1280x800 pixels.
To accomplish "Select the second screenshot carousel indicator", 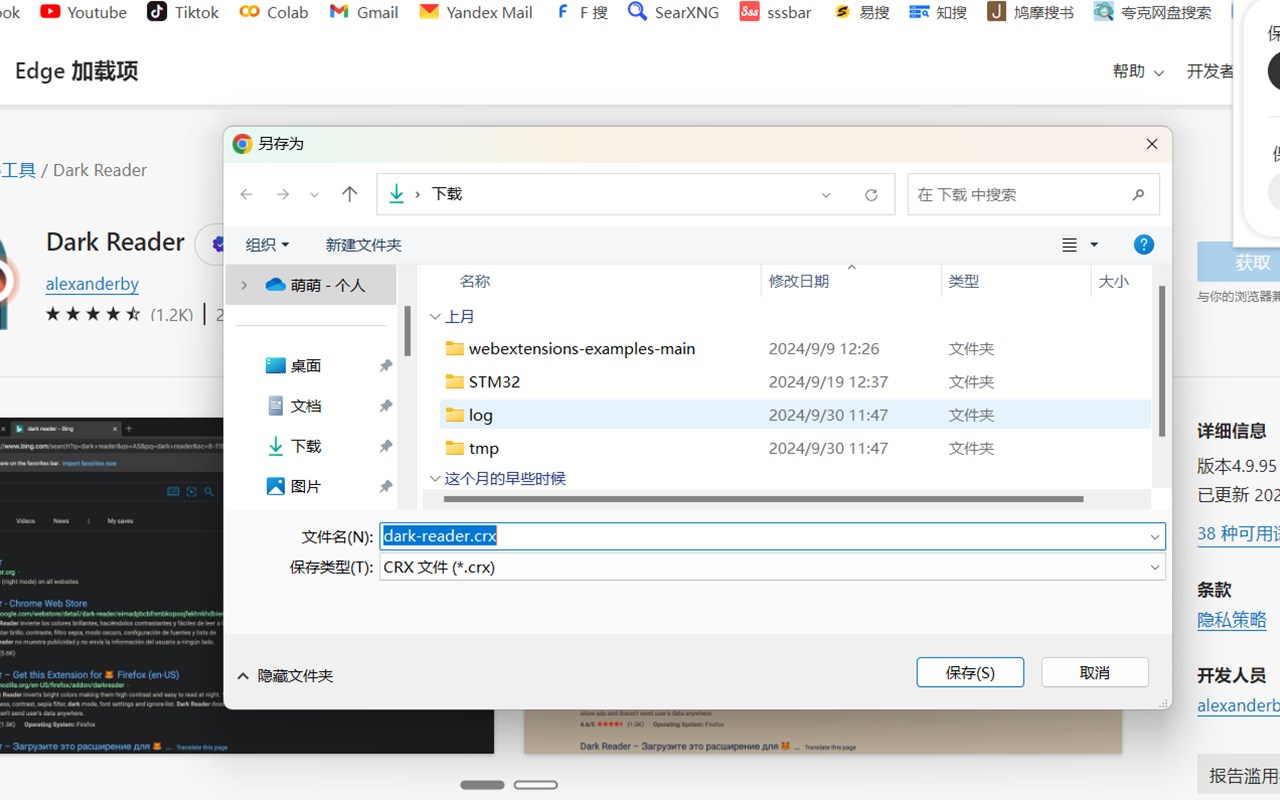I will tap(536, 785).
